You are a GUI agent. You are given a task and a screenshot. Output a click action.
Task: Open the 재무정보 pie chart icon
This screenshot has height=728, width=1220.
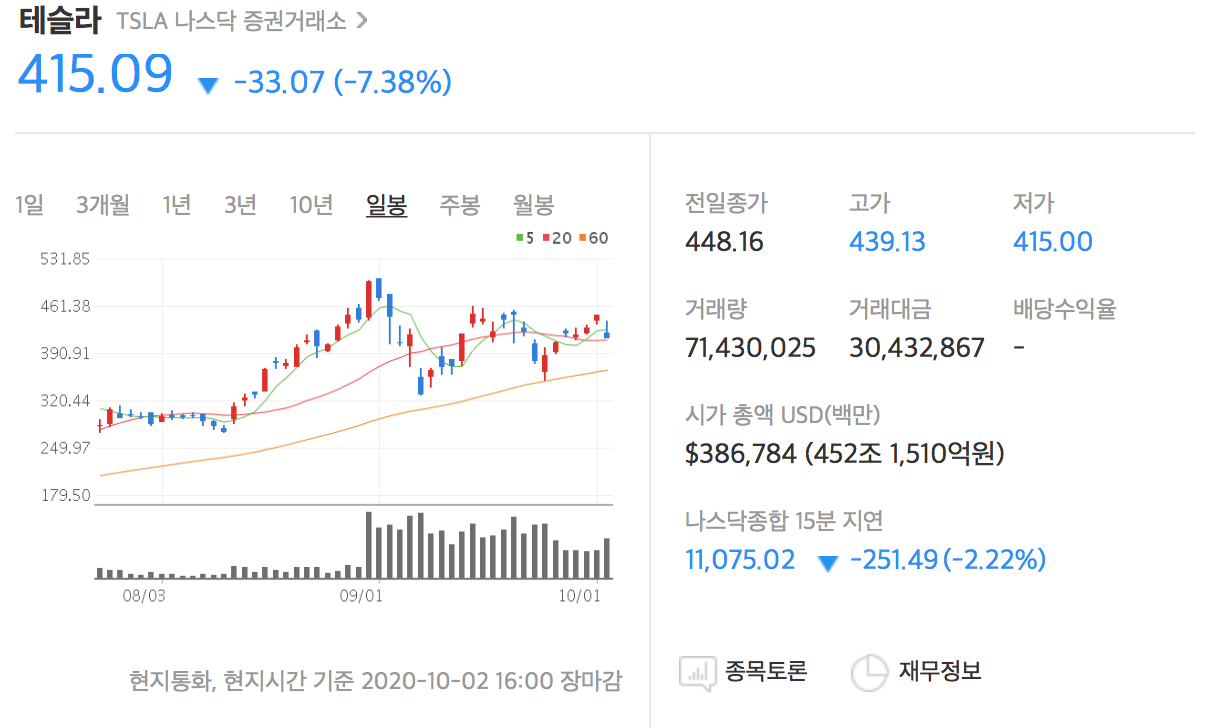[x=869, y=673]
